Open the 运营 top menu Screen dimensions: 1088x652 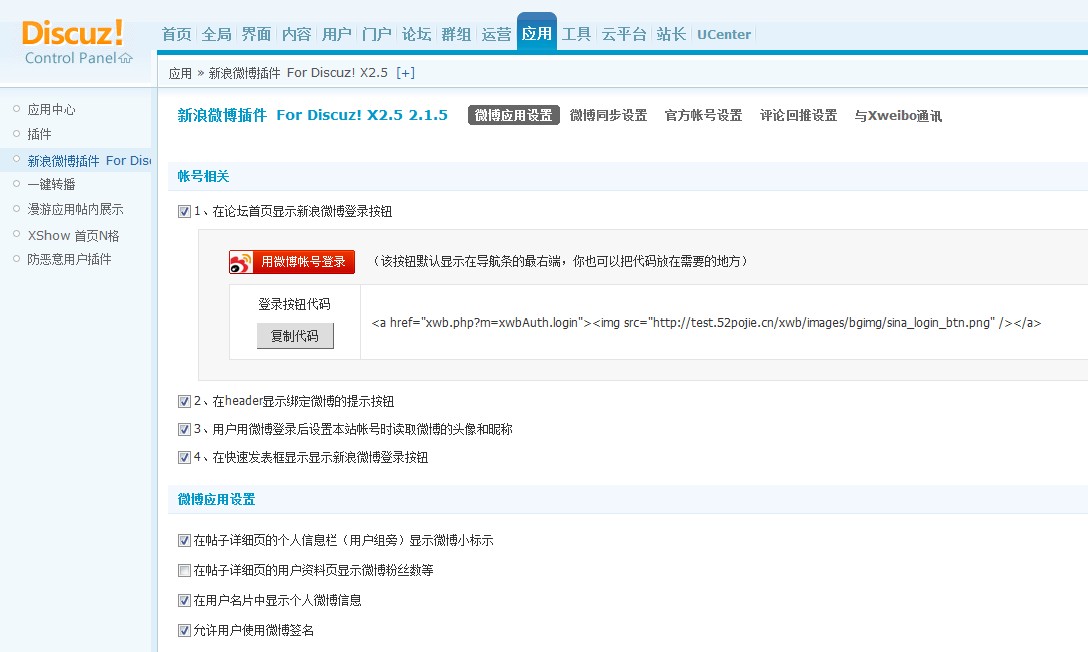coord(496,34)
